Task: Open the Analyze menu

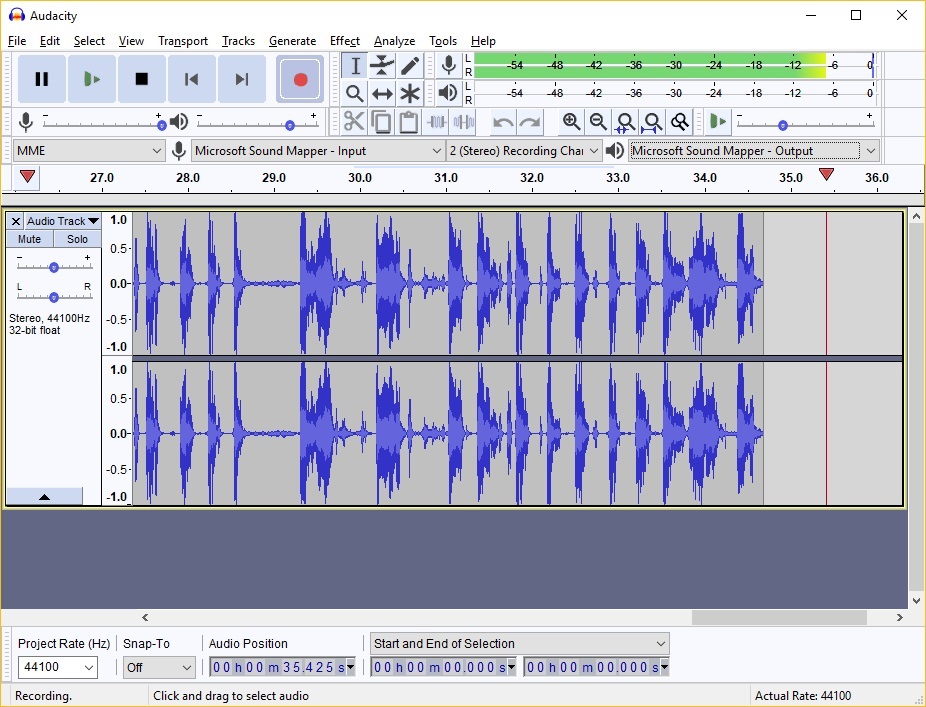Action: point(394,41)
